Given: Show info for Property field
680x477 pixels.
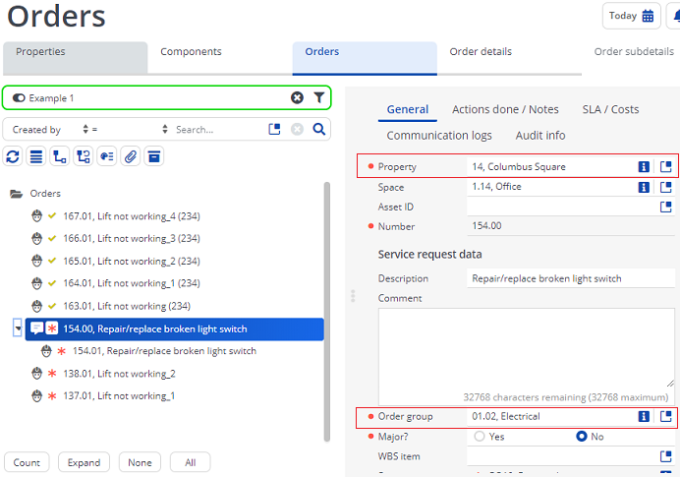Looking at the screenshot, I should (x=644, y=167).
